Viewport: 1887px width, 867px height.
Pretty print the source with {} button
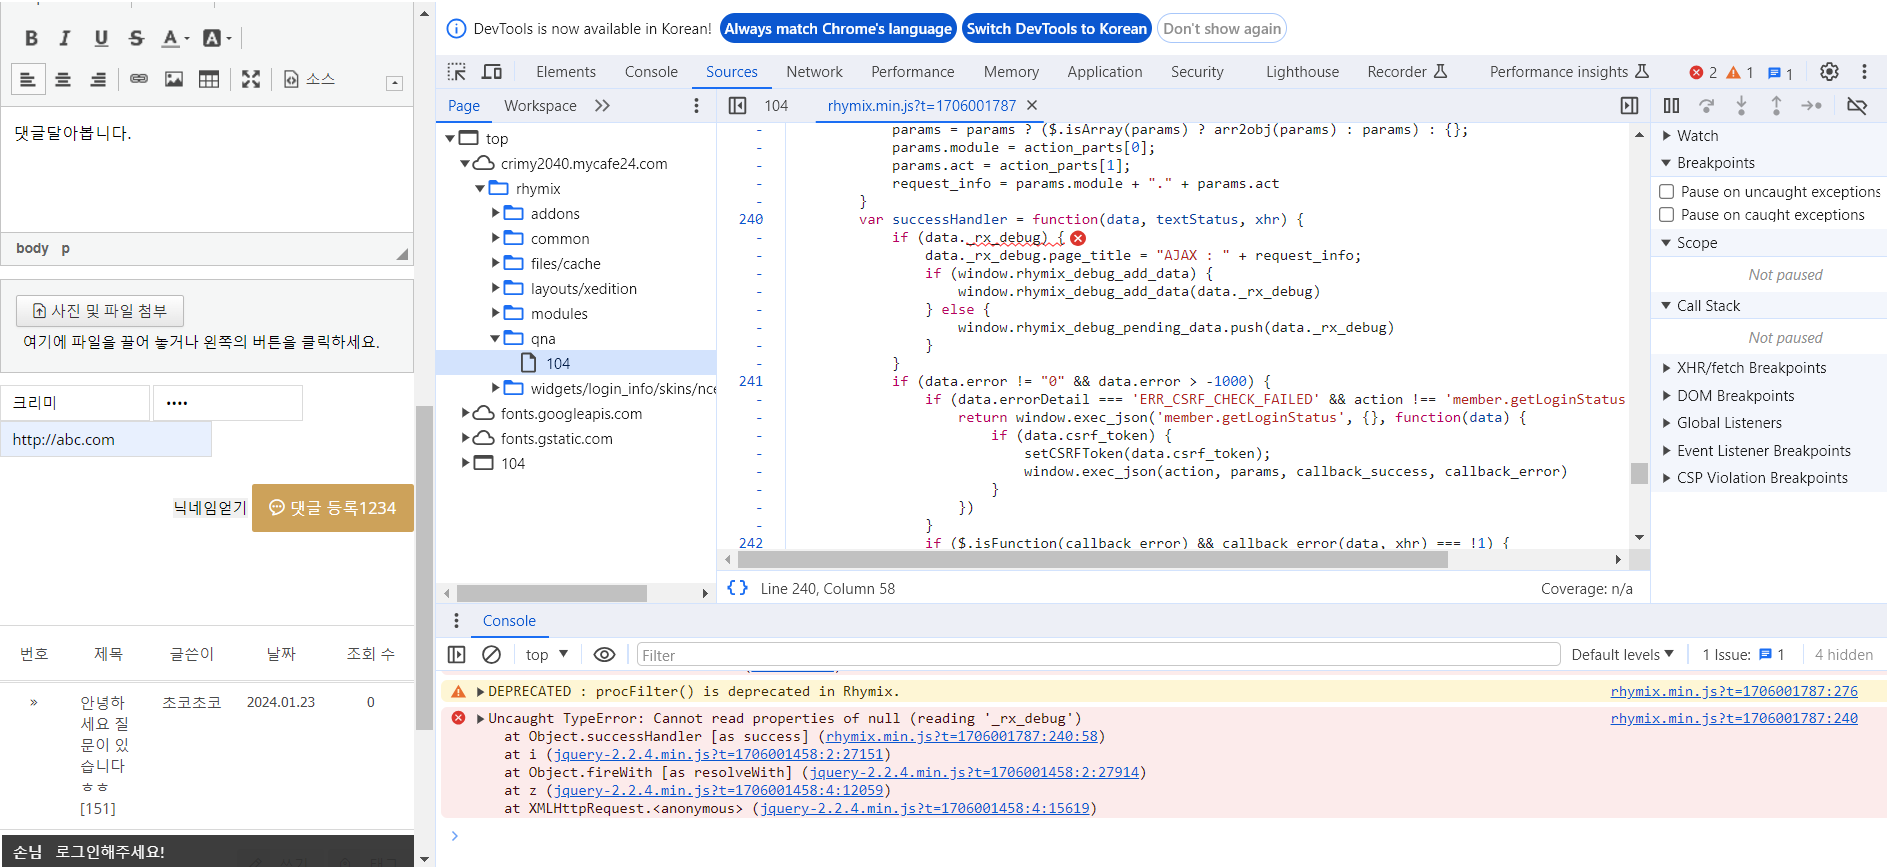(x=737, y=588)
